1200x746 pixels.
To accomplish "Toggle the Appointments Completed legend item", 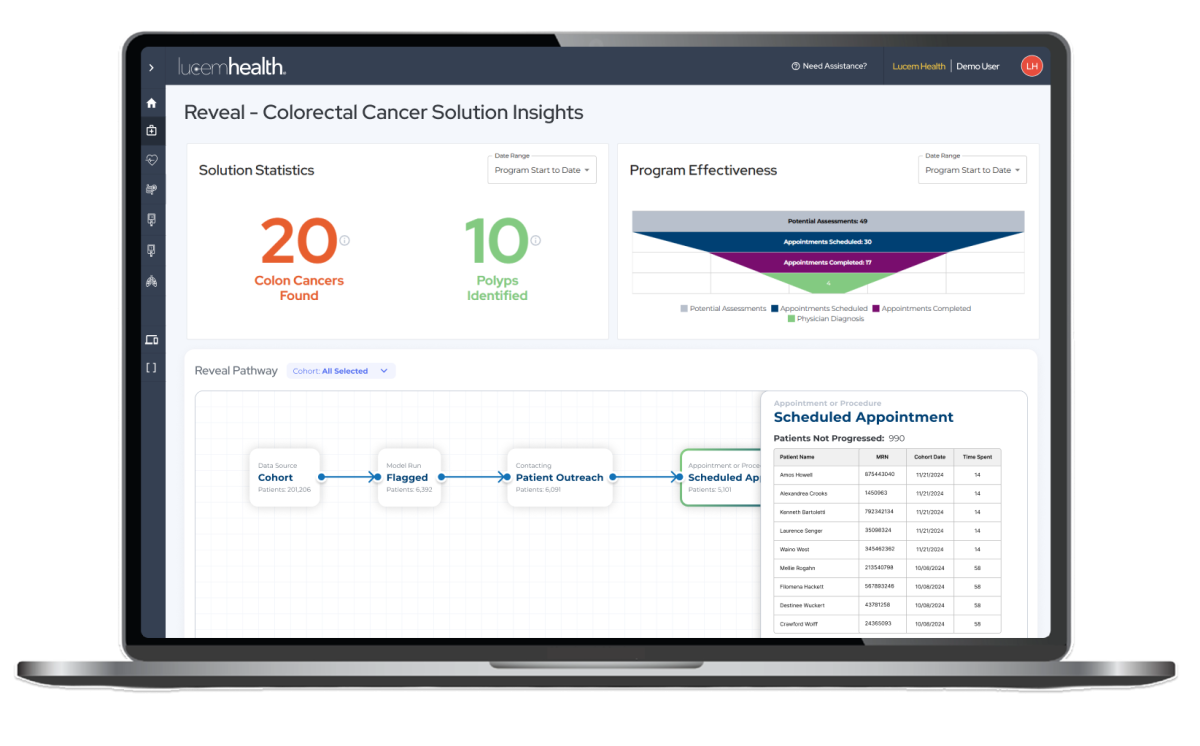I will (x=926, y=308).
